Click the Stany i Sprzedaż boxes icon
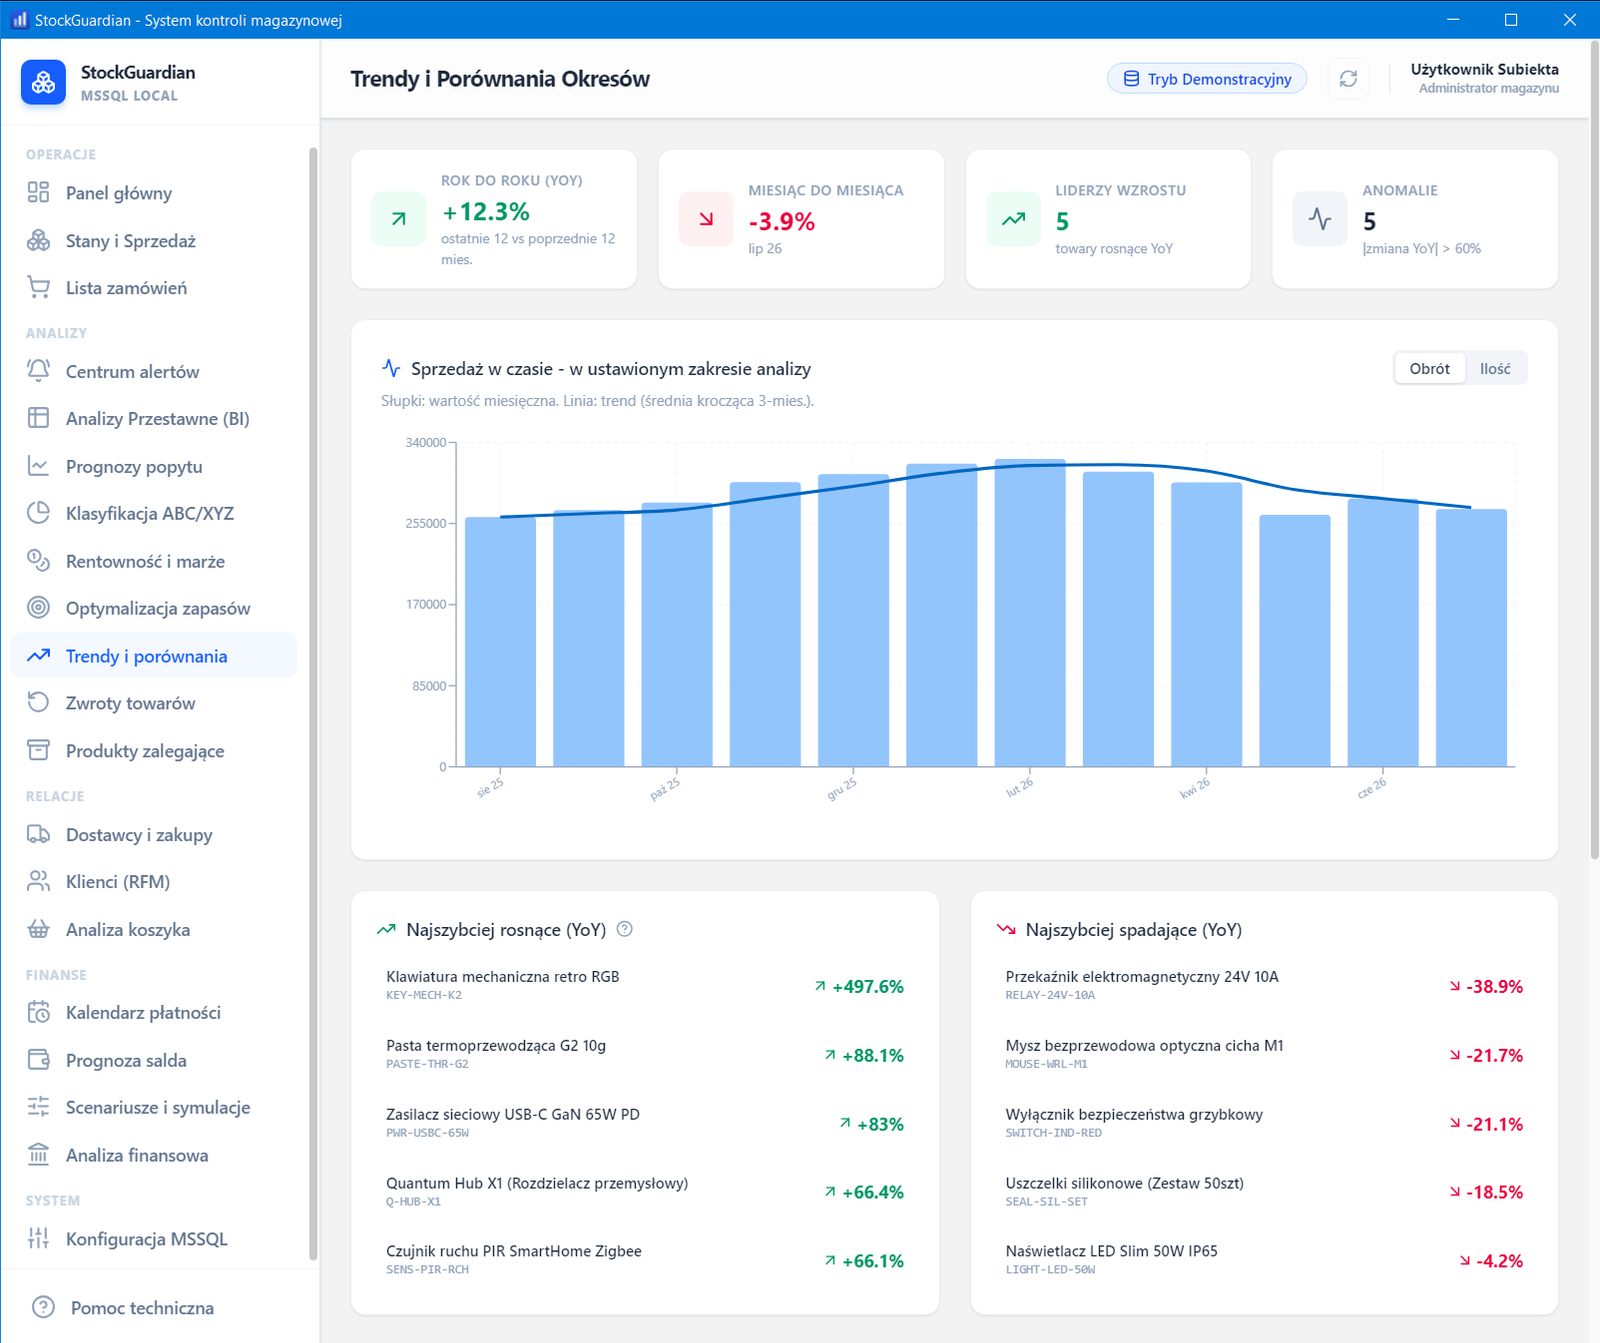 (x=38, y=241)
